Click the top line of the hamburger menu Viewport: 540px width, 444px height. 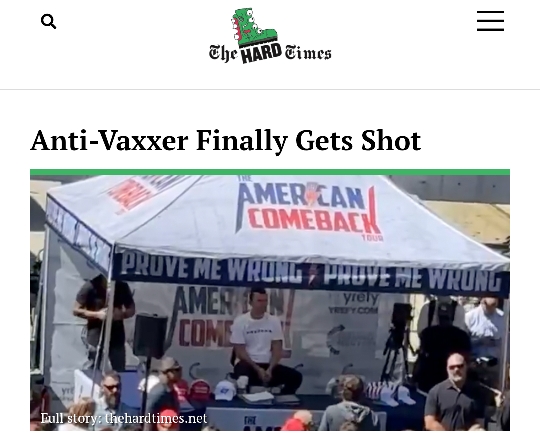(490, 12)
